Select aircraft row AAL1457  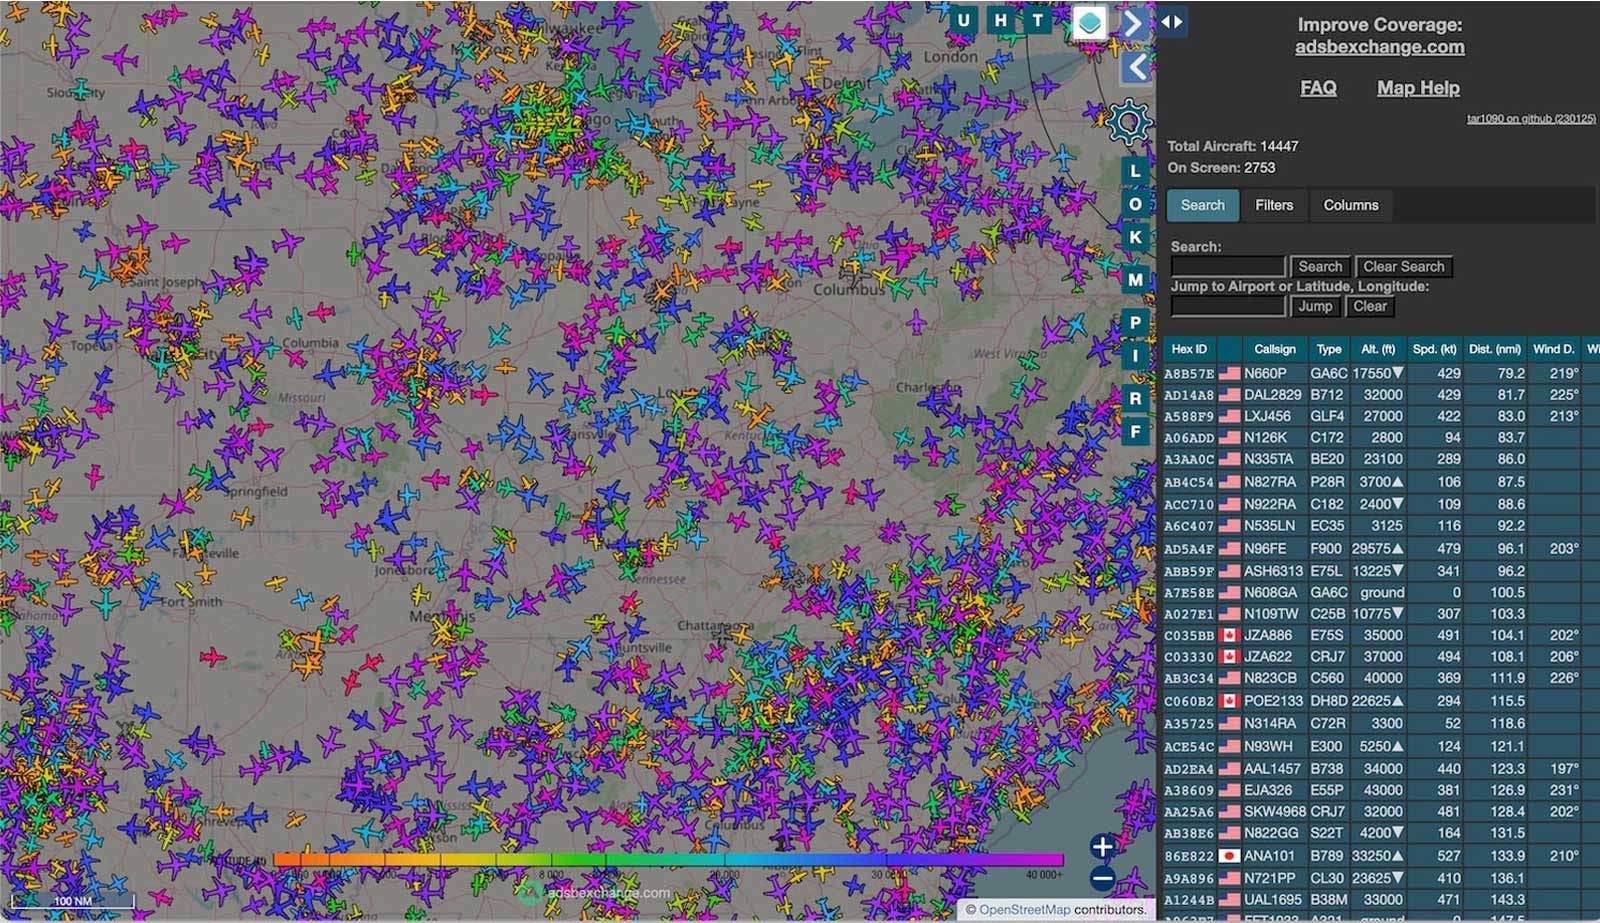1381,769
